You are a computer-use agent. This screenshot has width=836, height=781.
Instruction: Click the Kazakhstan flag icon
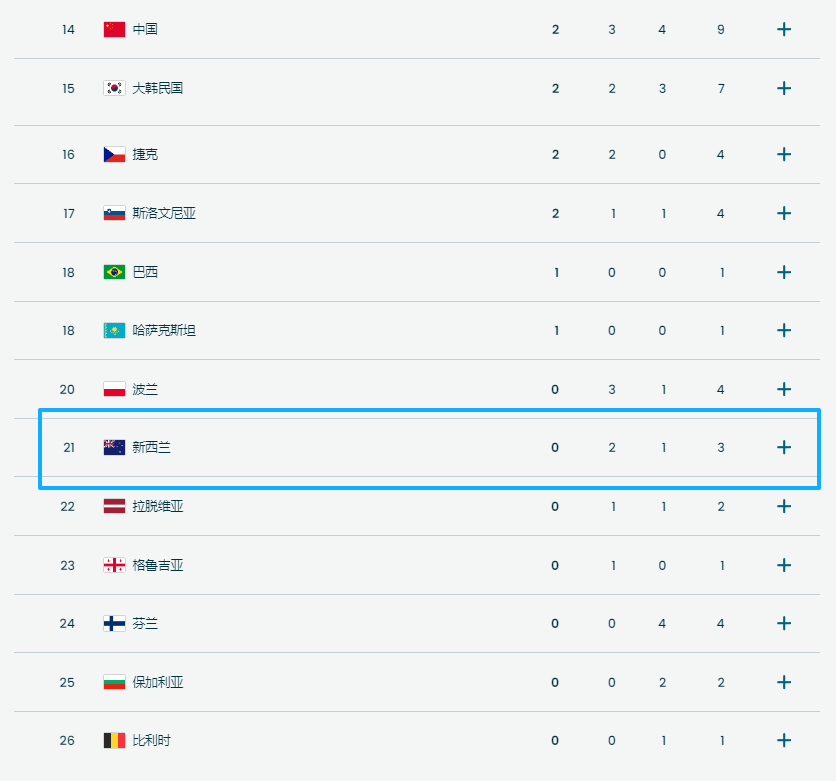pos(114,330)
